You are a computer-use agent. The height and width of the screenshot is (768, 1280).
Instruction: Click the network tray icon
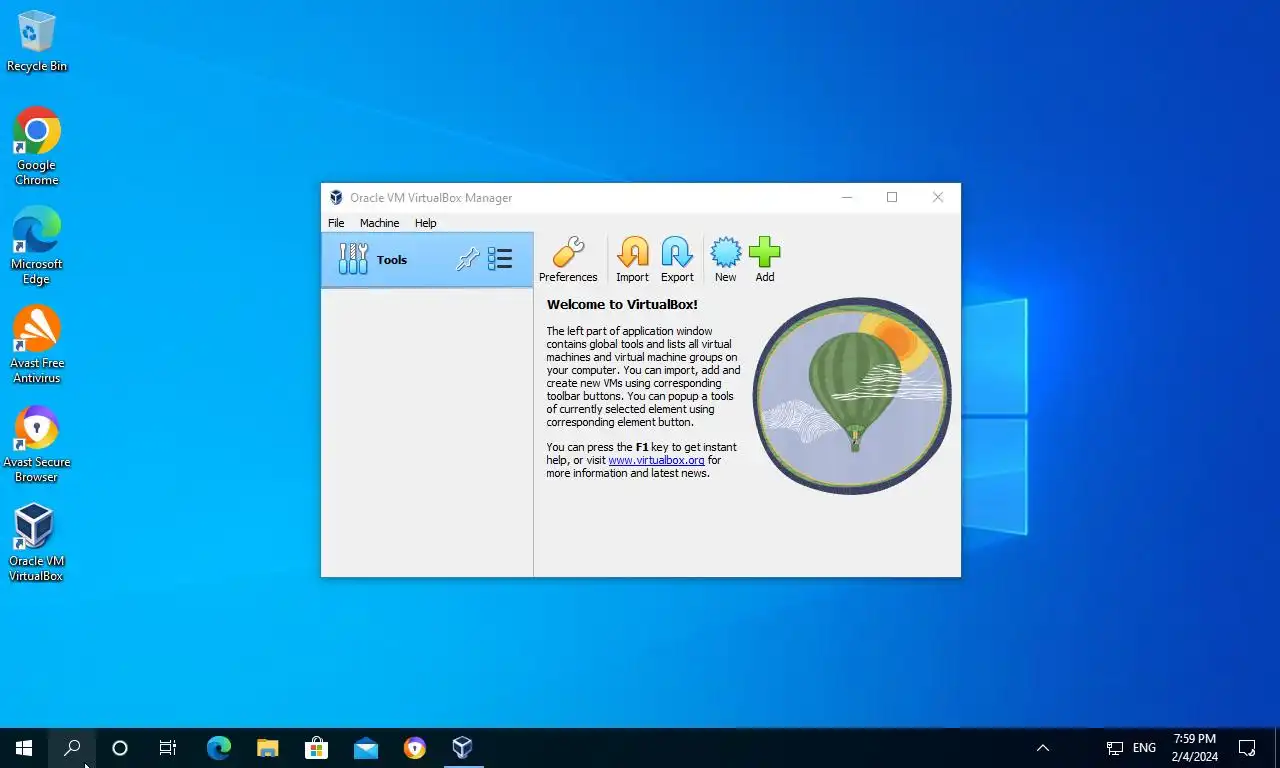pos(1115,748)
